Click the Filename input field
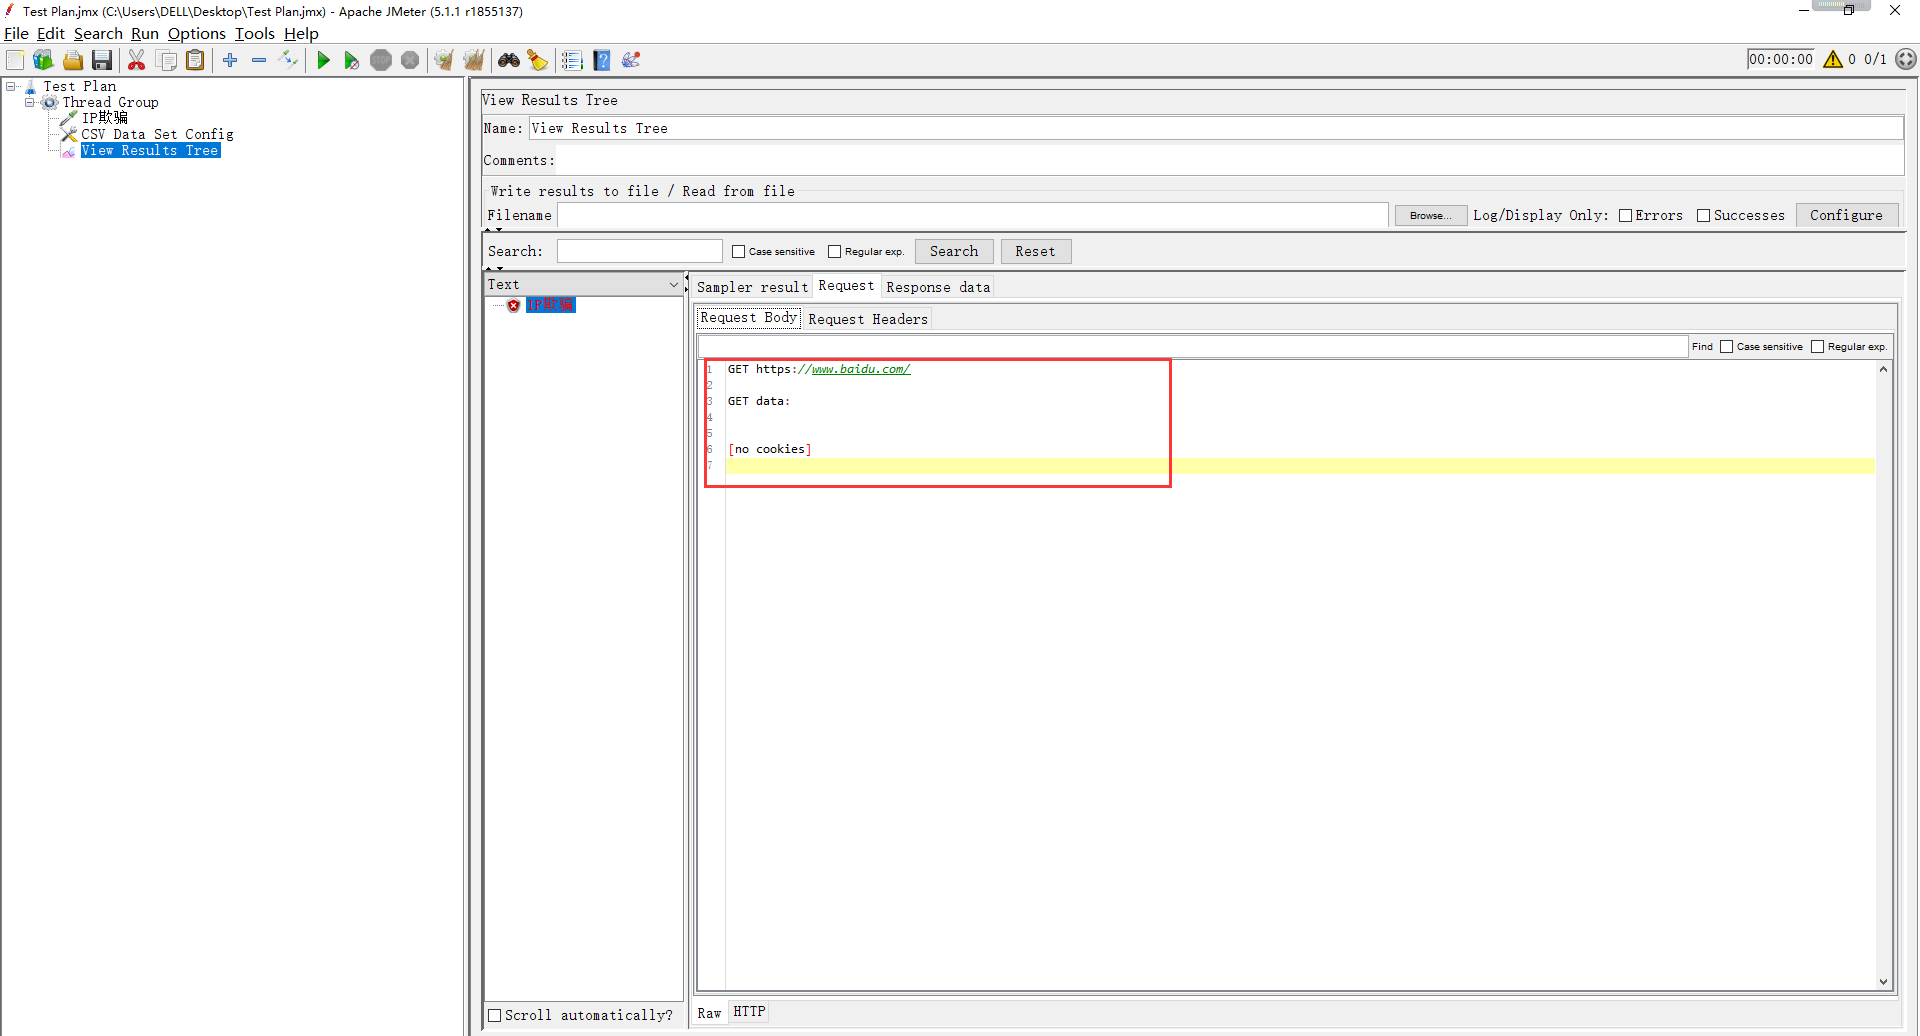 pos(973,215)
